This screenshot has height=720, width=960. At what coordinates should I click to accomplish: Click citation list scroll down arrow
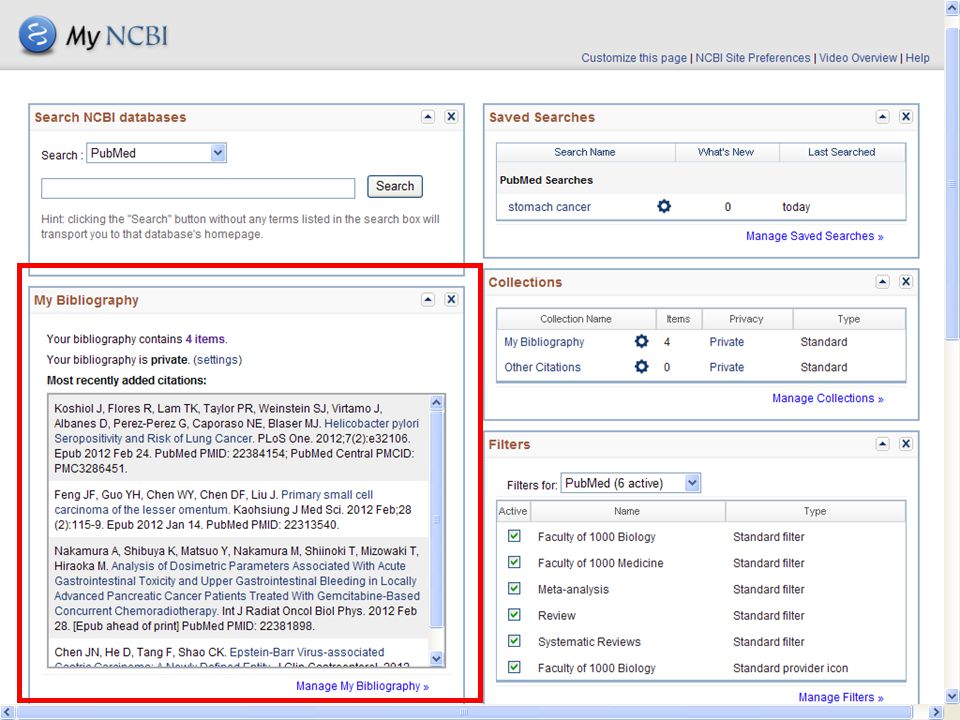[436, 659]
